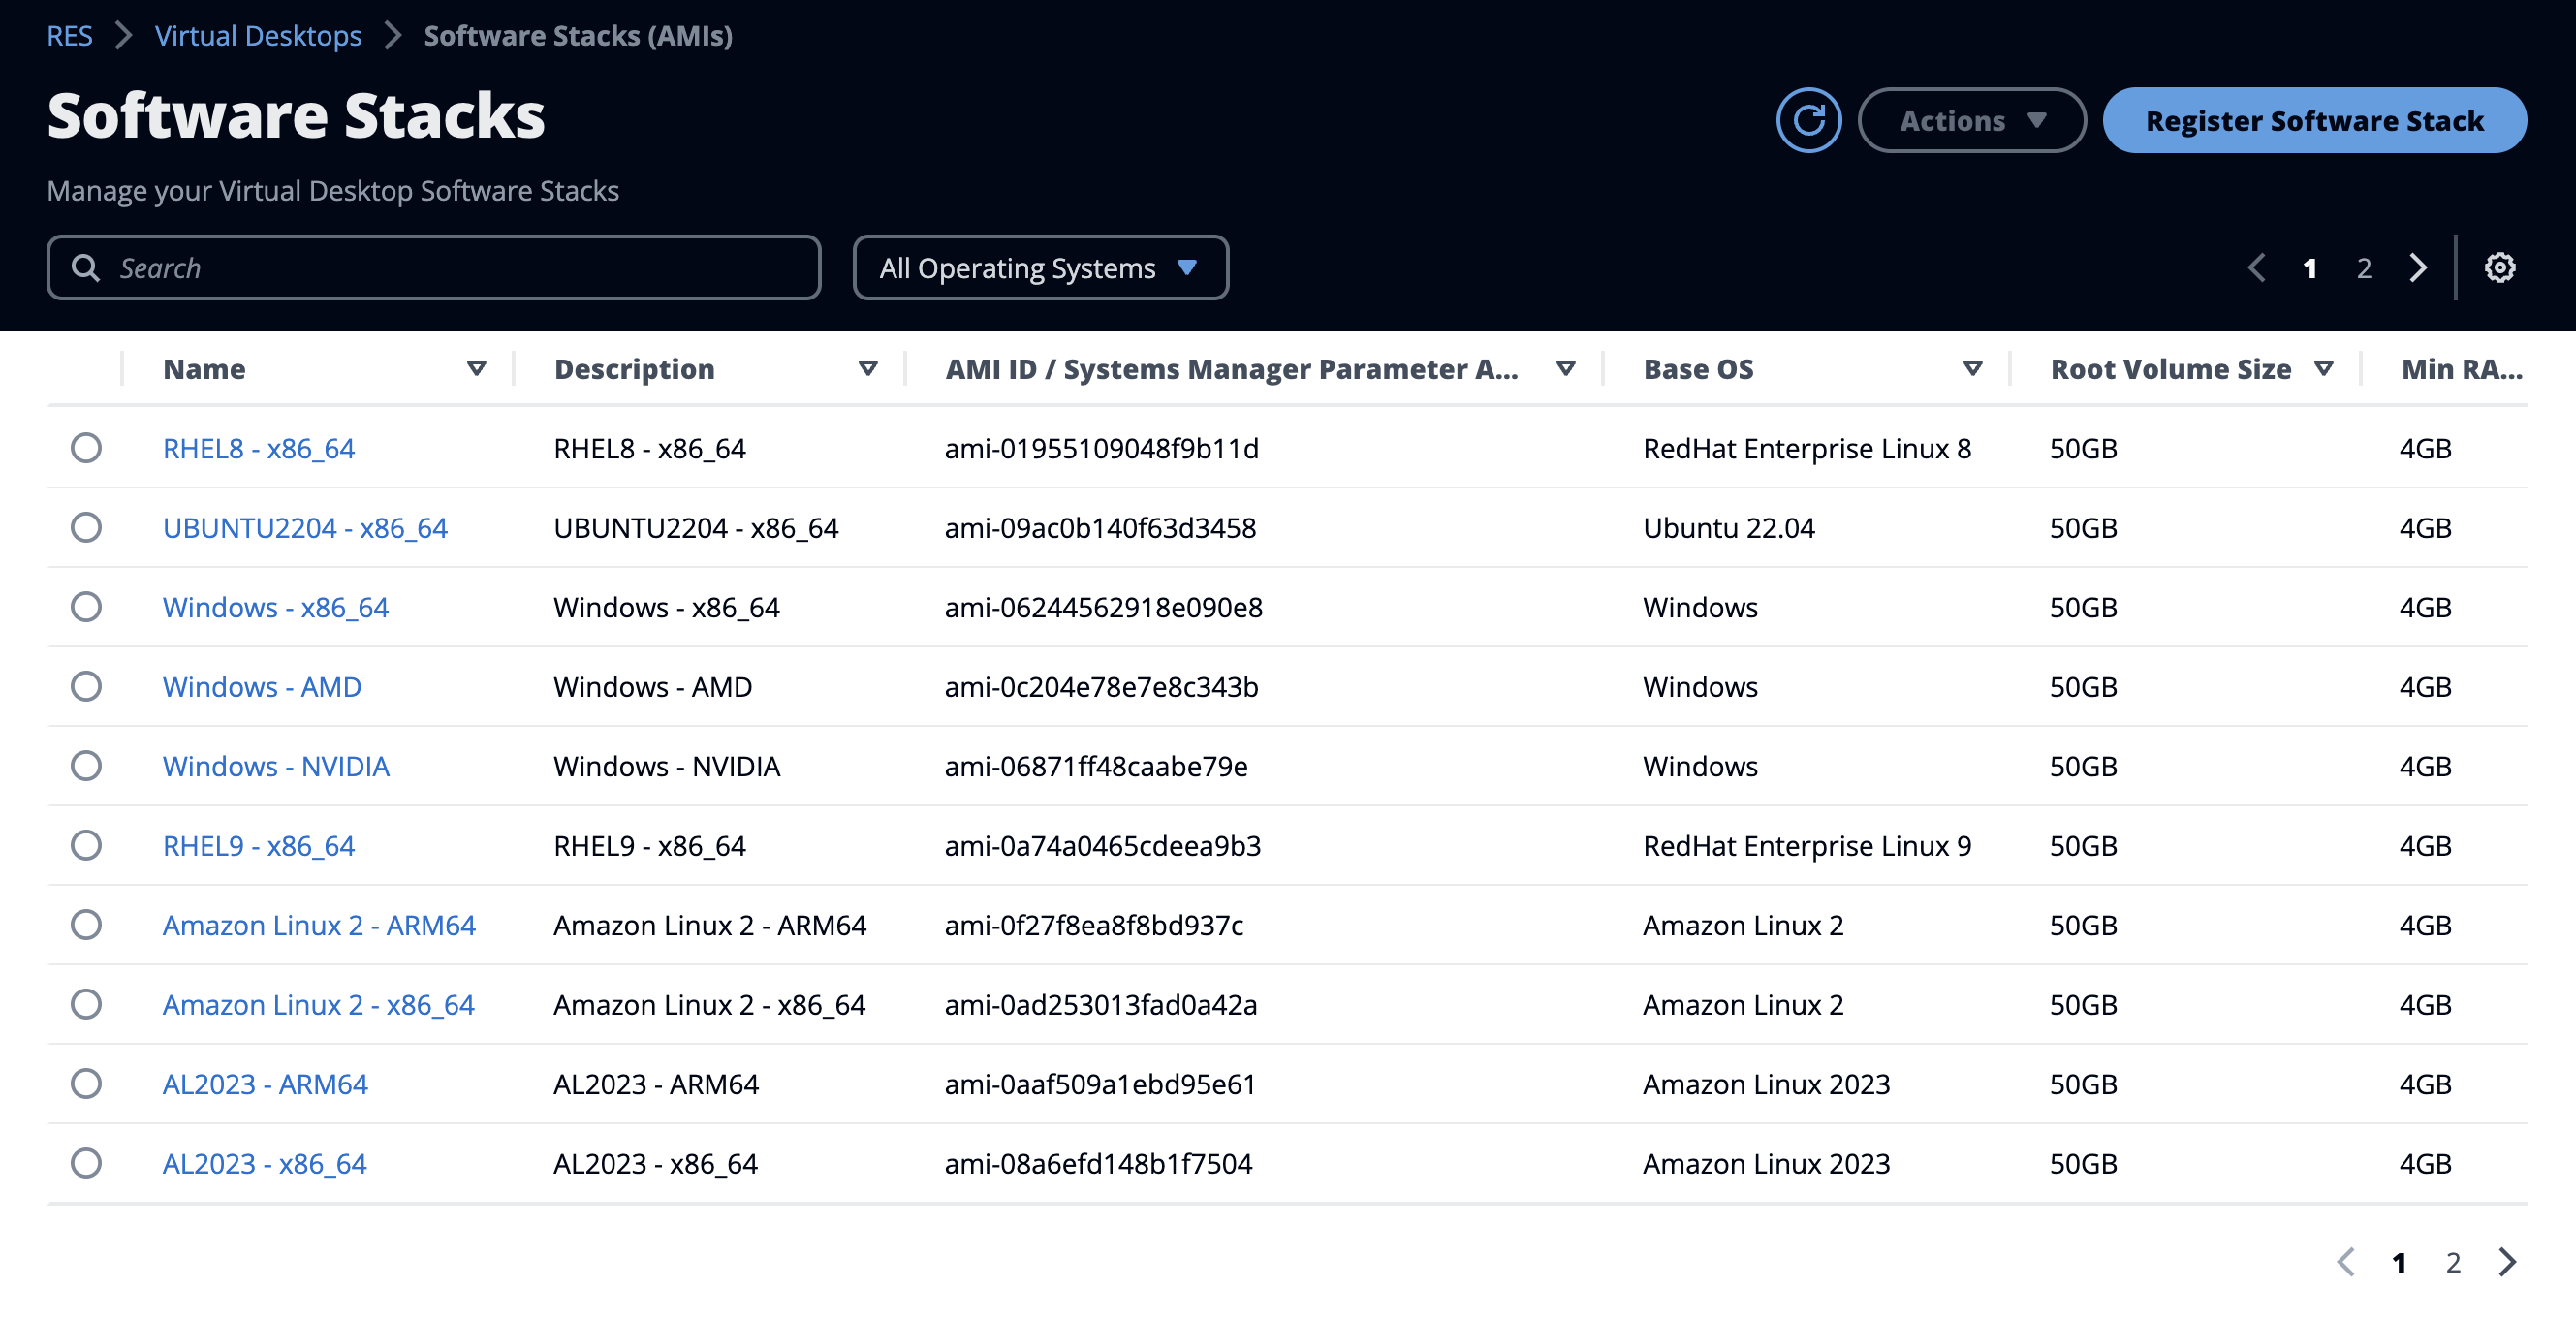Open the RHEL9 - x86_64 stack link
Viewport: 2576px width, 1320px height.
258,845
